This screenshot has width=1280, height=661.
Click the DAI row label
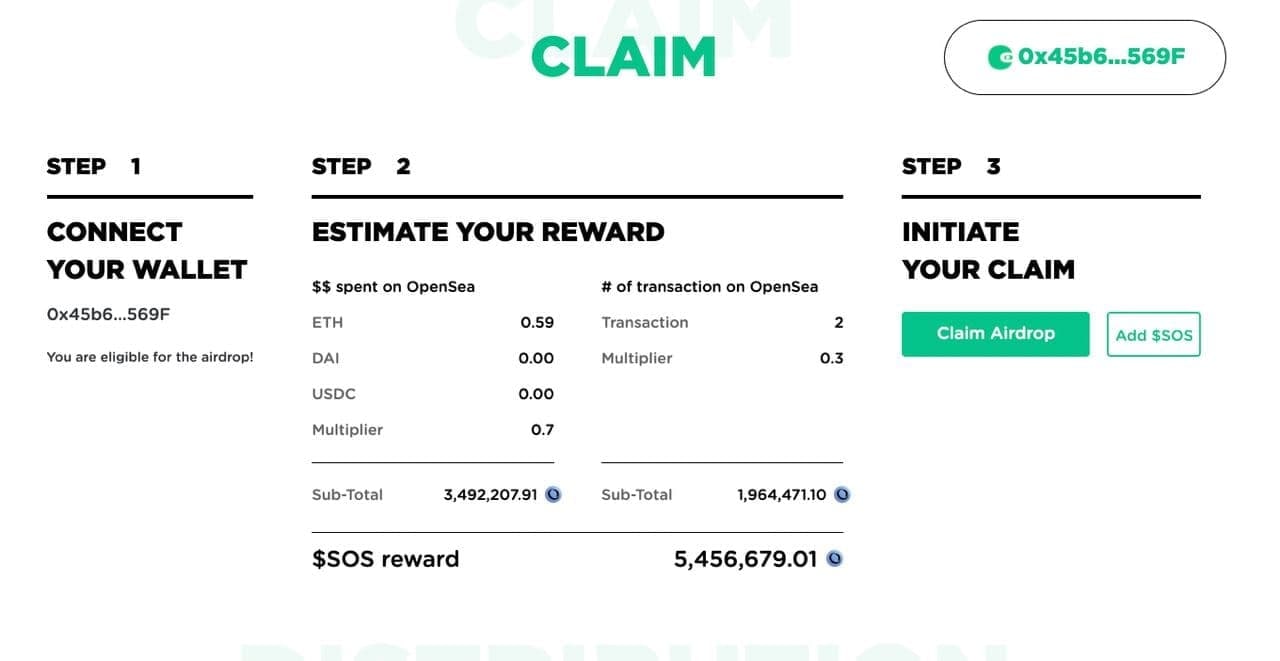click(326, 358)
